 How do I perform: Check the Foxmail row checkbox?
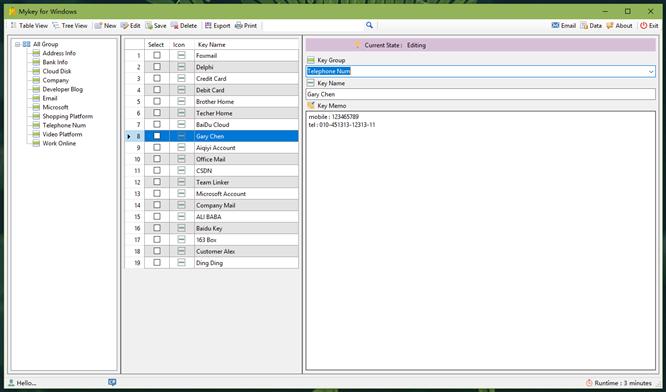(157, 55)
